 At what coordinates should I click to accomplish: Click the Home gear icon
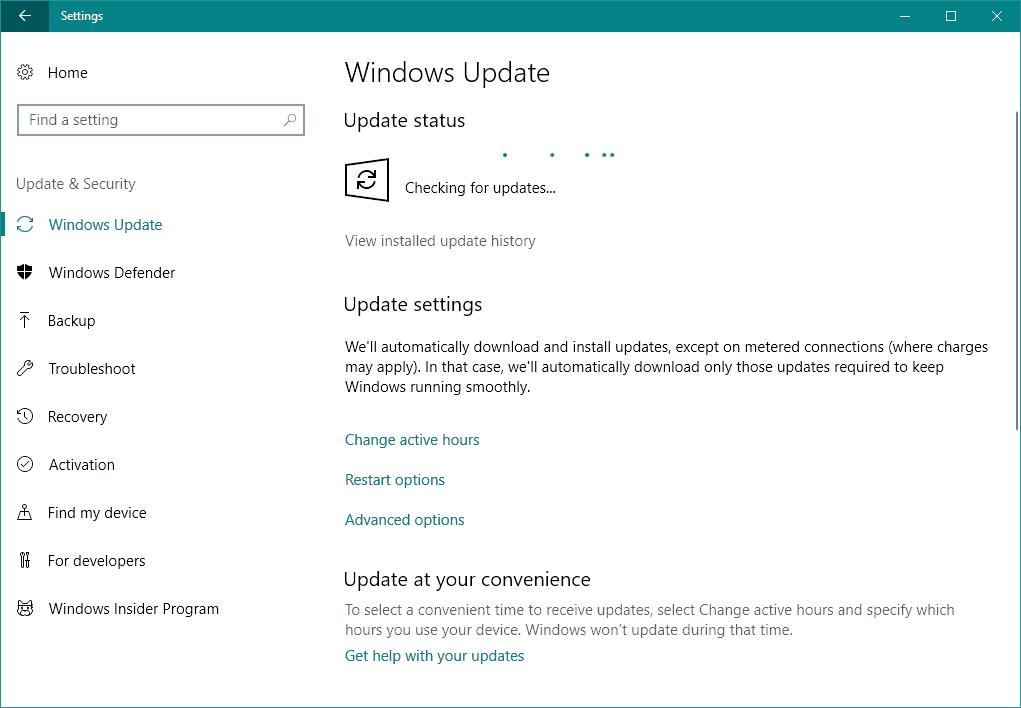point(25,72)
